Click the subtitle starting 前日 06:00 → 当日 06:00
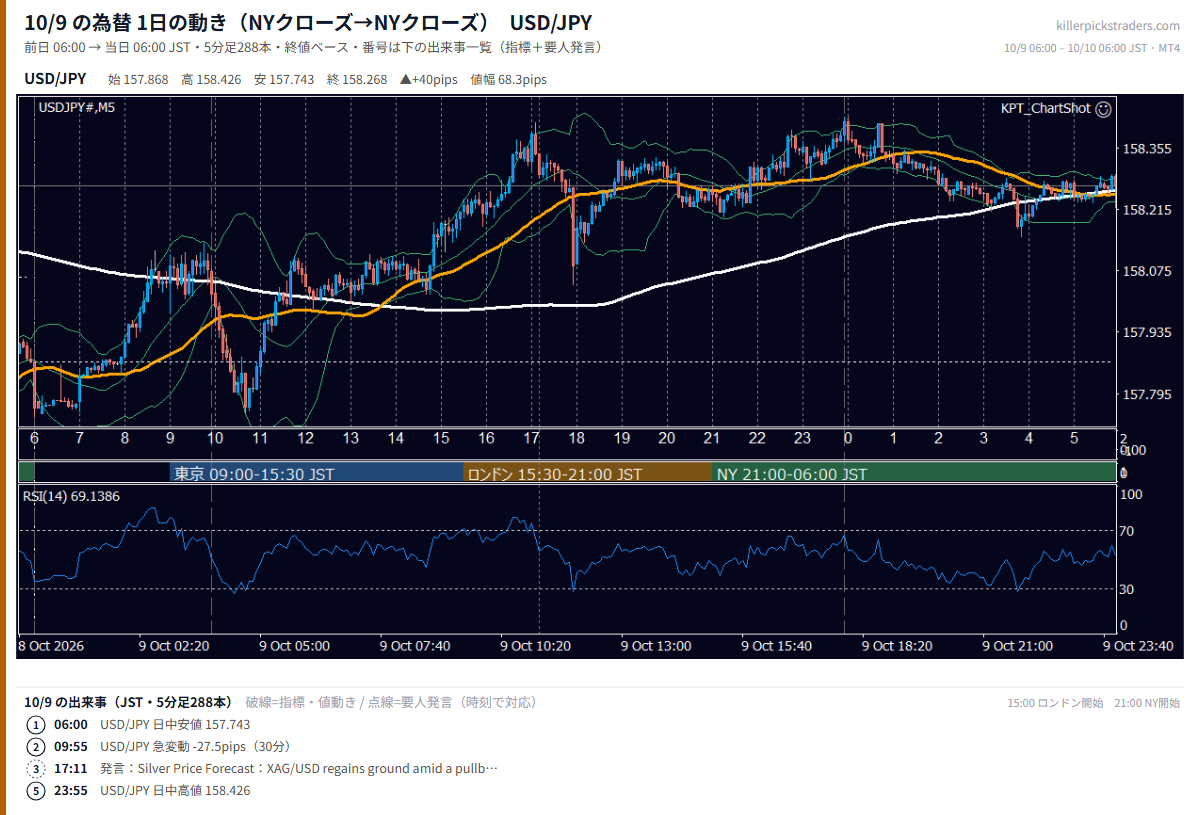The width and height of the screenshot is (1200, 815). pos(313,48)
